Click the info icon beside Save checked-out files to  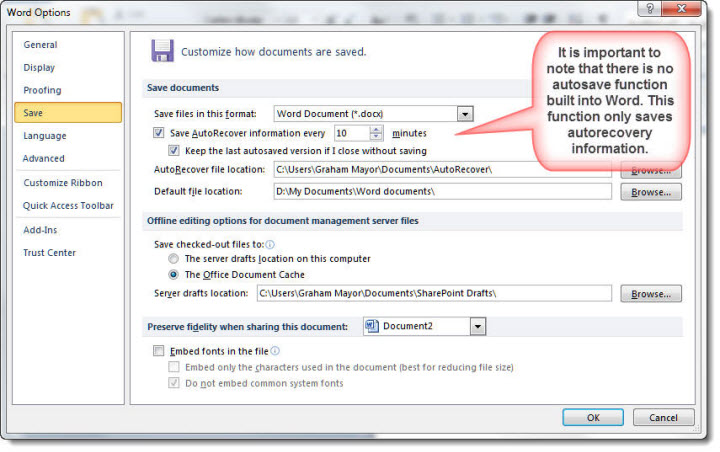coord(270,244)
